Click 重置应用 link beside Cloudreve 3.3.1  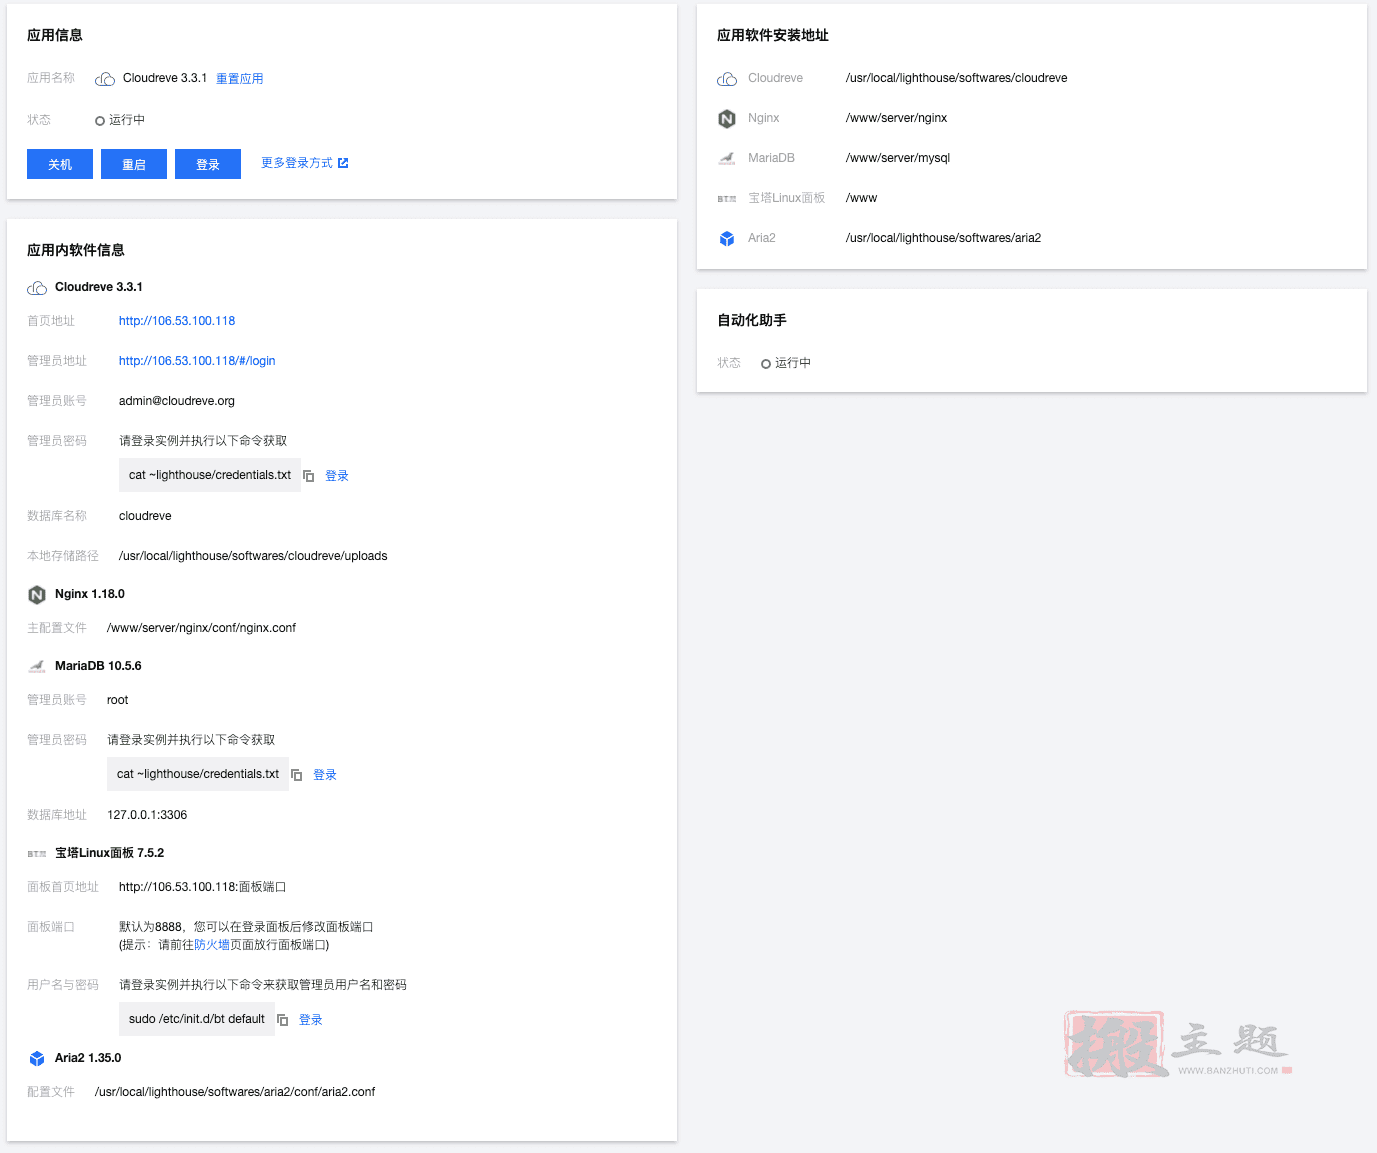pos(240,79)
